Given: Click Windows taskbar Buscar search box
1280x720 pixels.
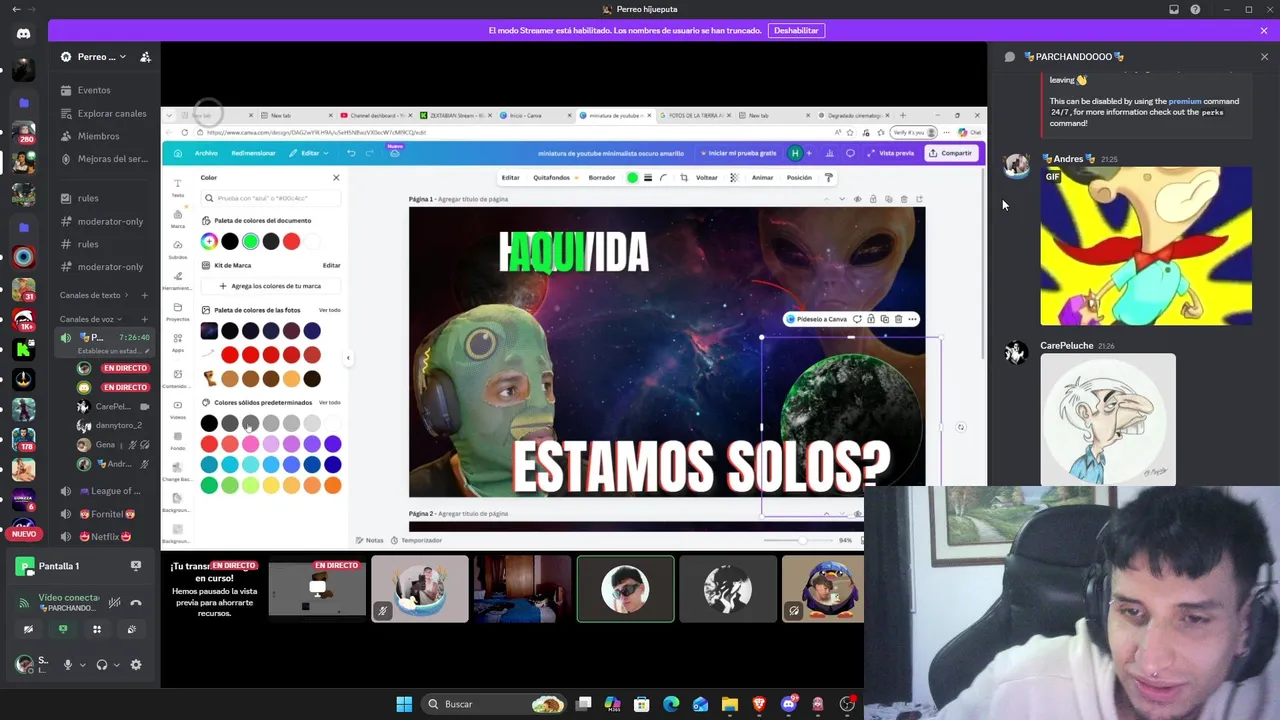Looking at the screenshot, I should tap(494, 704).
